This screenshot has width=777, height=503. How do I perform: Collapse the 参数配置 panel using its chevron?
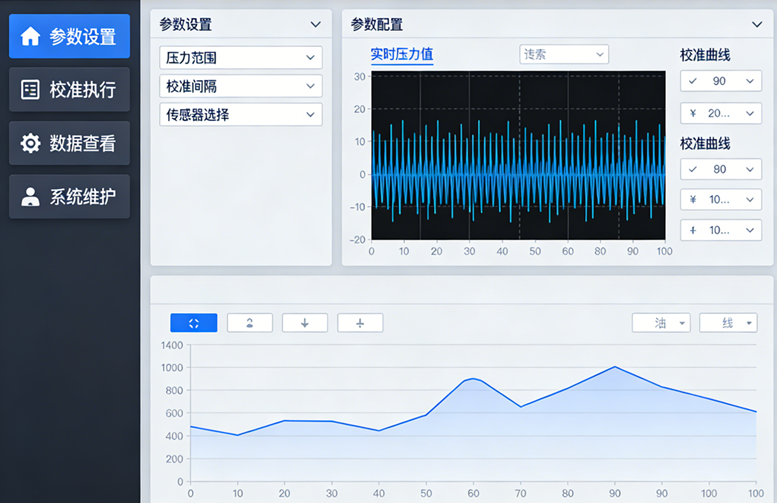point(756,25)
